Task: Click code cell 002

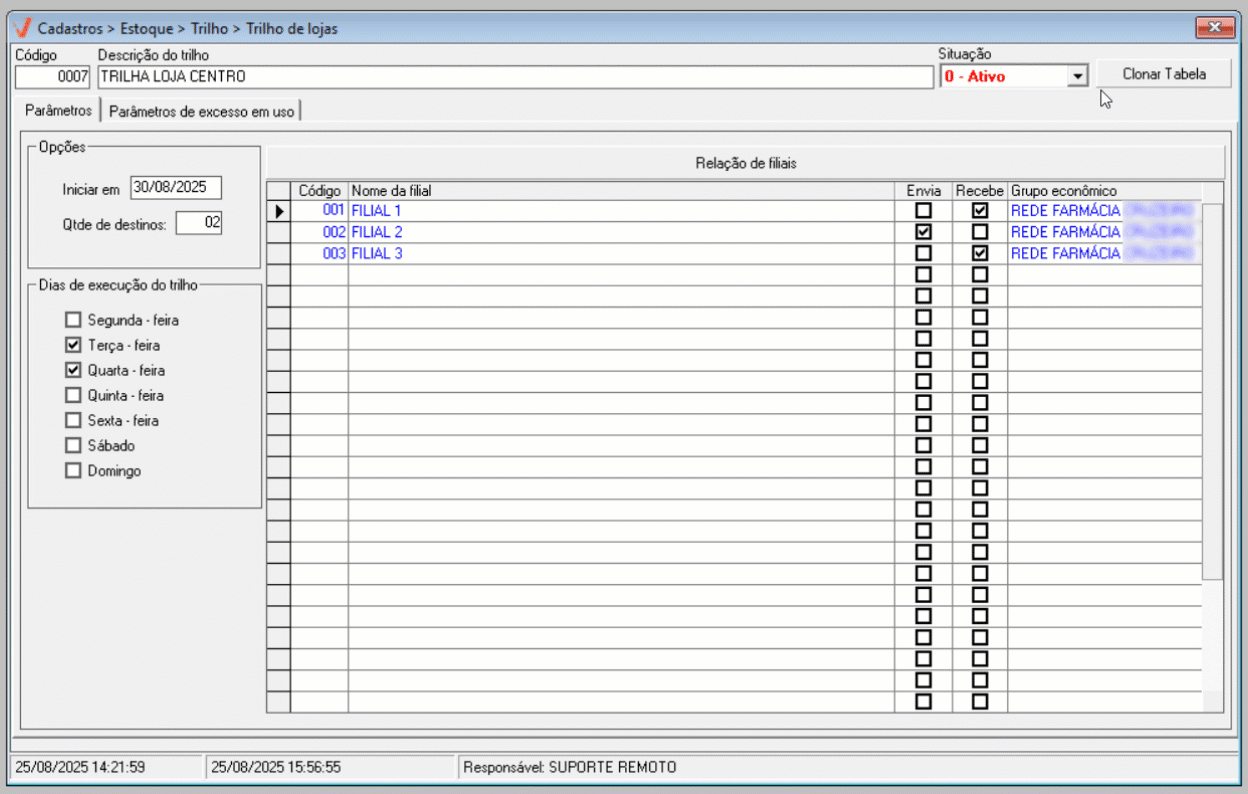Action: click(x=319, y=232)
